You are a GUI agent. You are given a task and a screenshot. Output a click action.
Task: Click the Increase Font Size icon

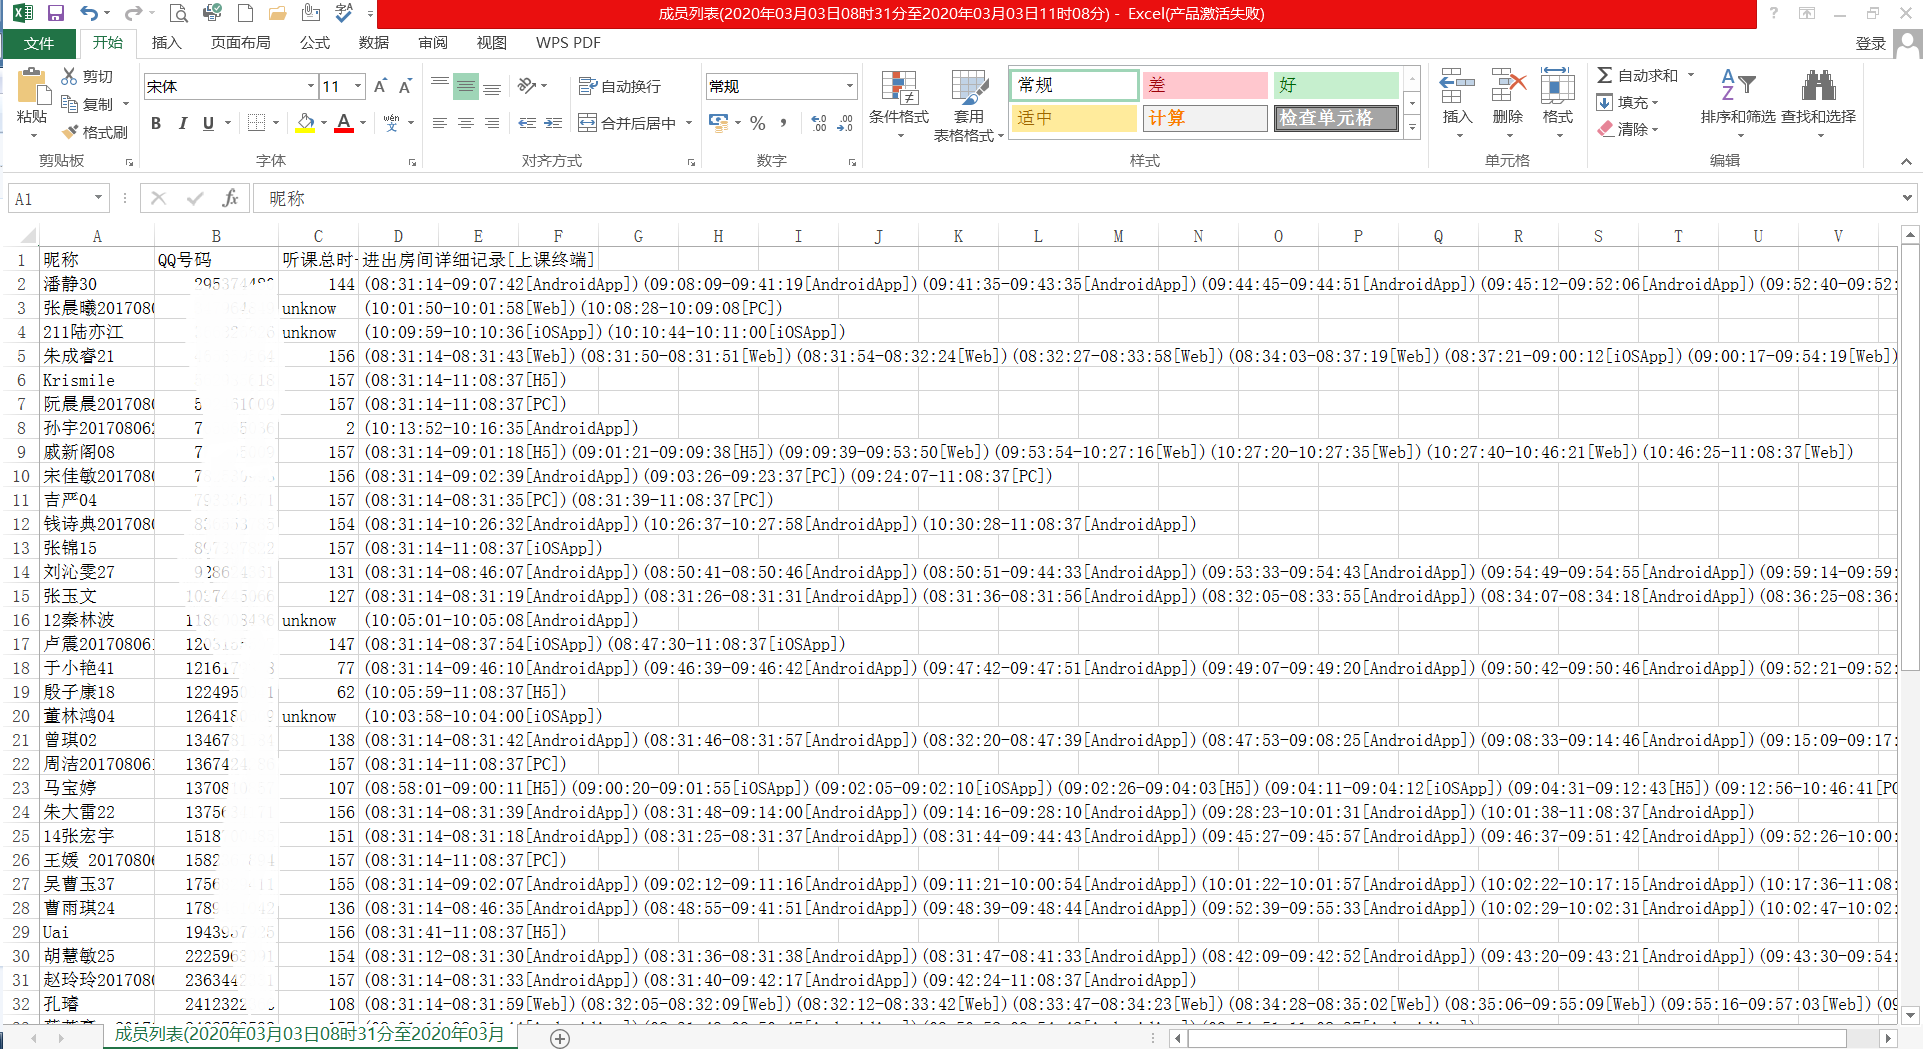[380, 87]
